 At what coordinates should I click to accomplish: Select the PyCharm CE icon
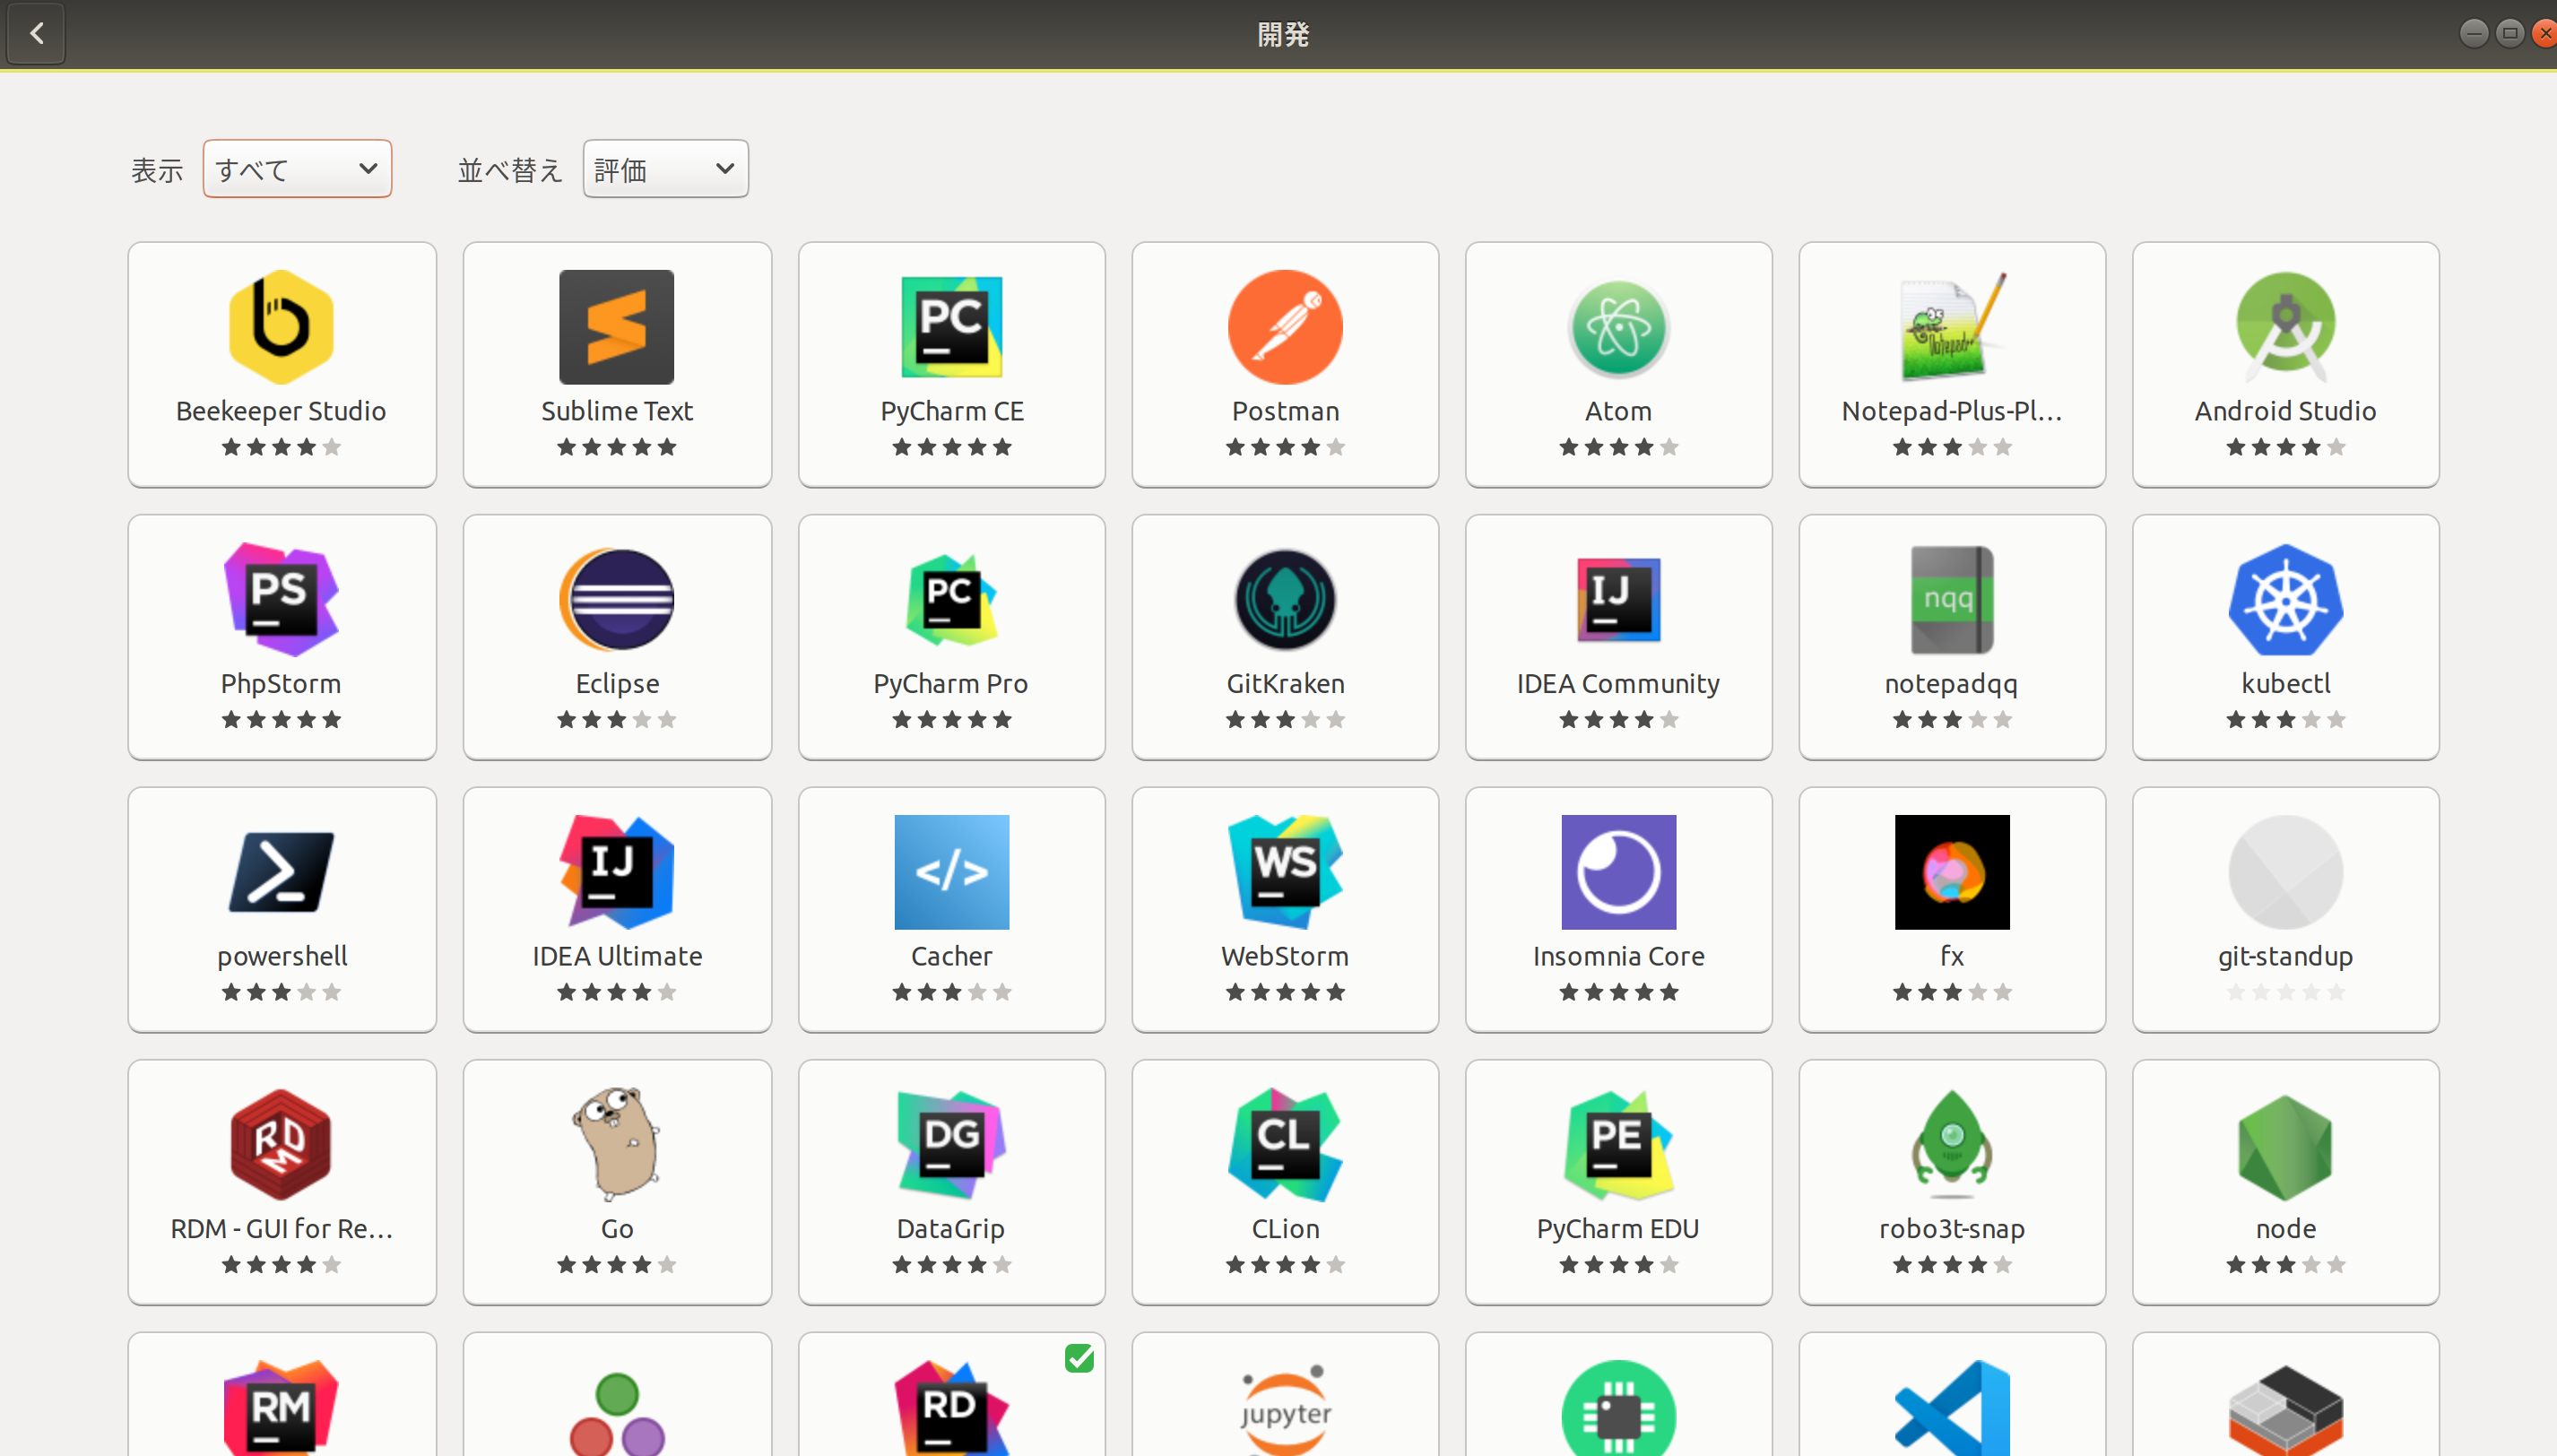(x=951, y=326)
